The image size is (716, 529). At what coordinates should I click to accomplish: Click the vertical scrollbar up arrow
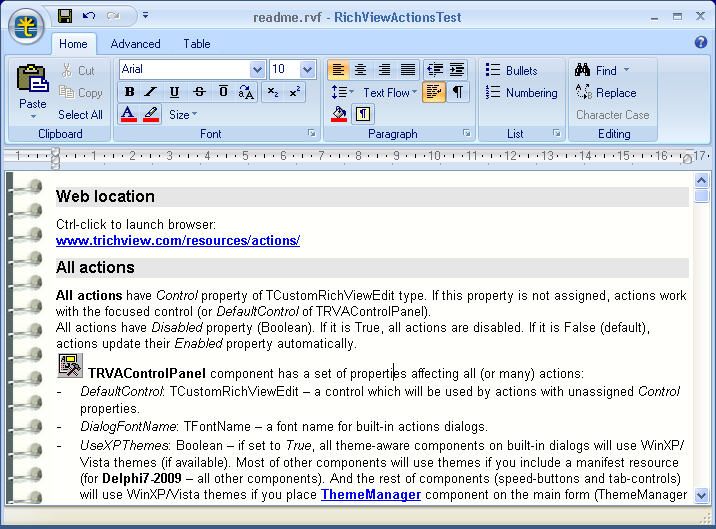pyautogui.click(x=701, y=181)
